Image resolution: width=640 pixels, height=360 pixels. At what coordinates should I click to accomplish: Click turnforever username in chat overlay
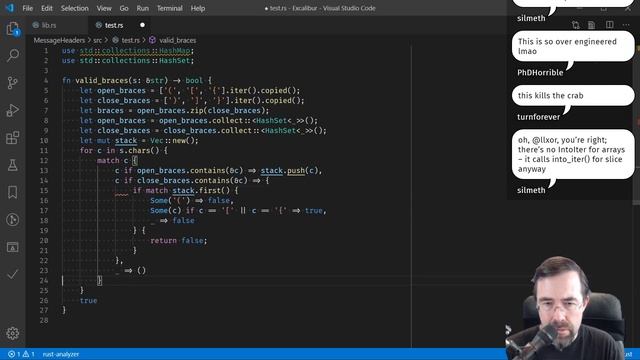click(538, 117)
